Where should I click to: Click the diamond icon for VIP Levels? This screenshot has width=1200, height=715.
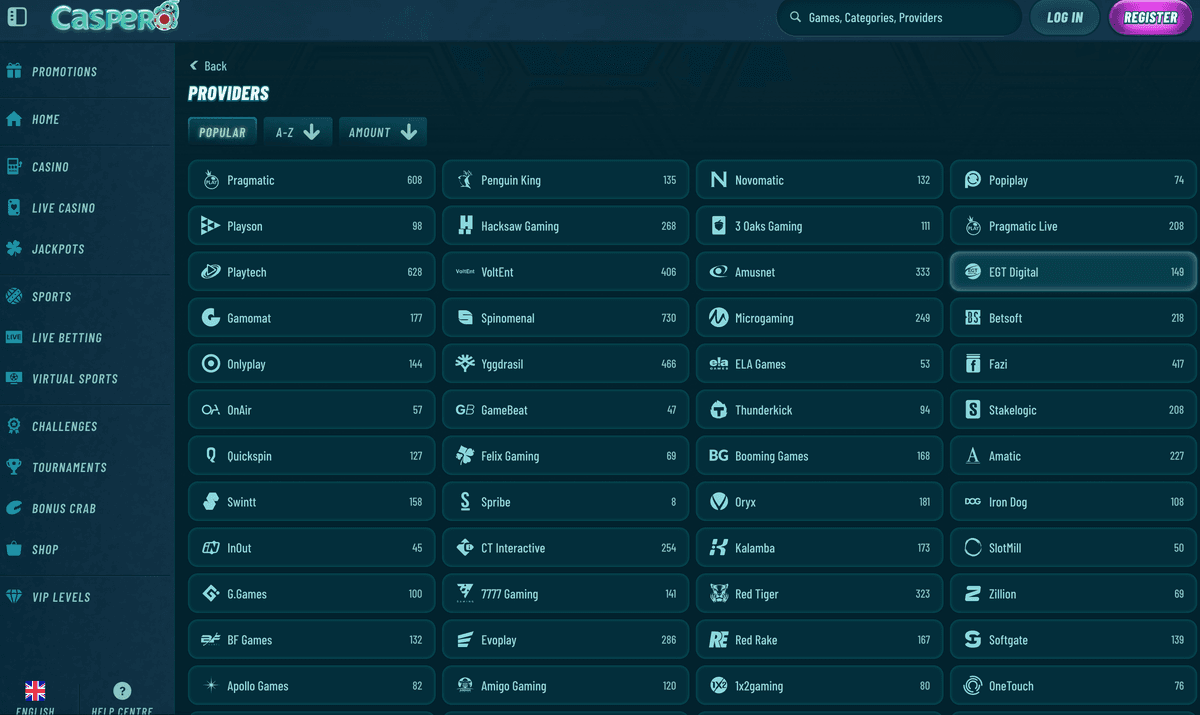click(14, 597)
